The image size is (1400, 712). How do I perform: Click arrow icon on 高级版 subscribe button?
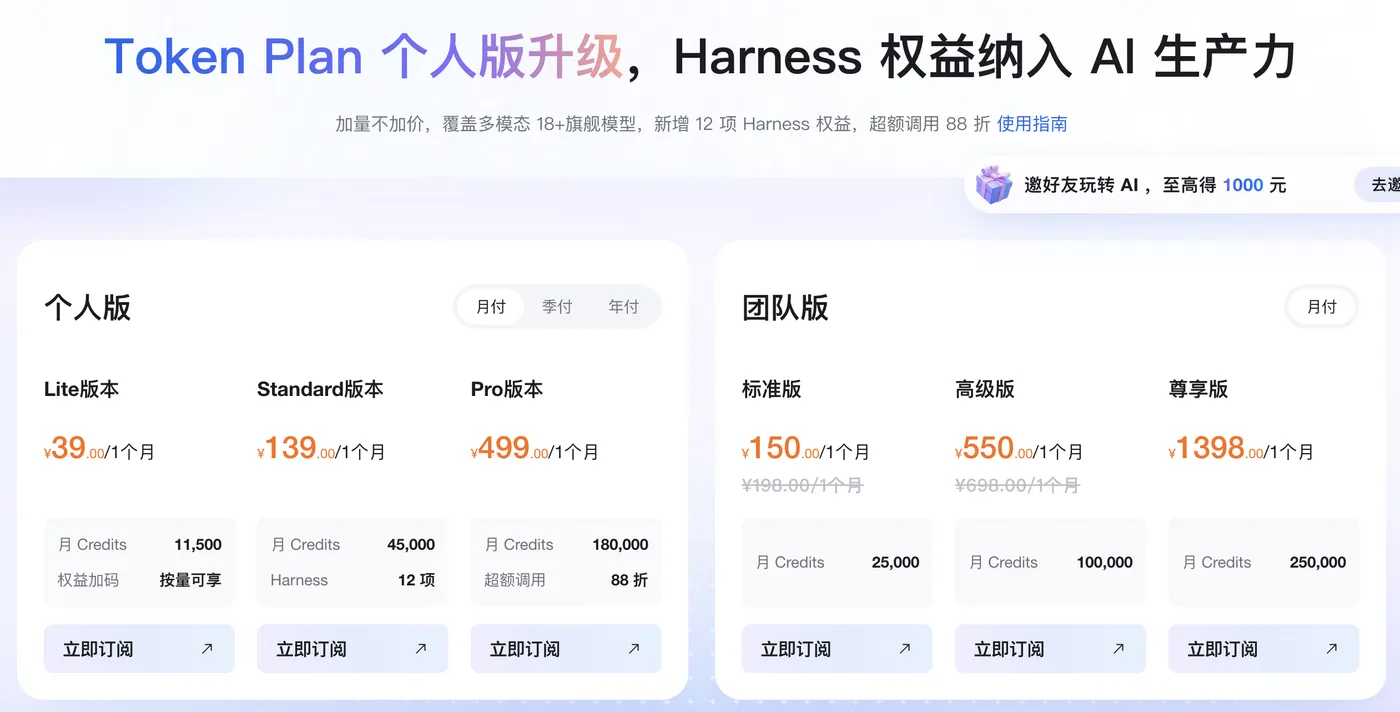coord(1118,648)
